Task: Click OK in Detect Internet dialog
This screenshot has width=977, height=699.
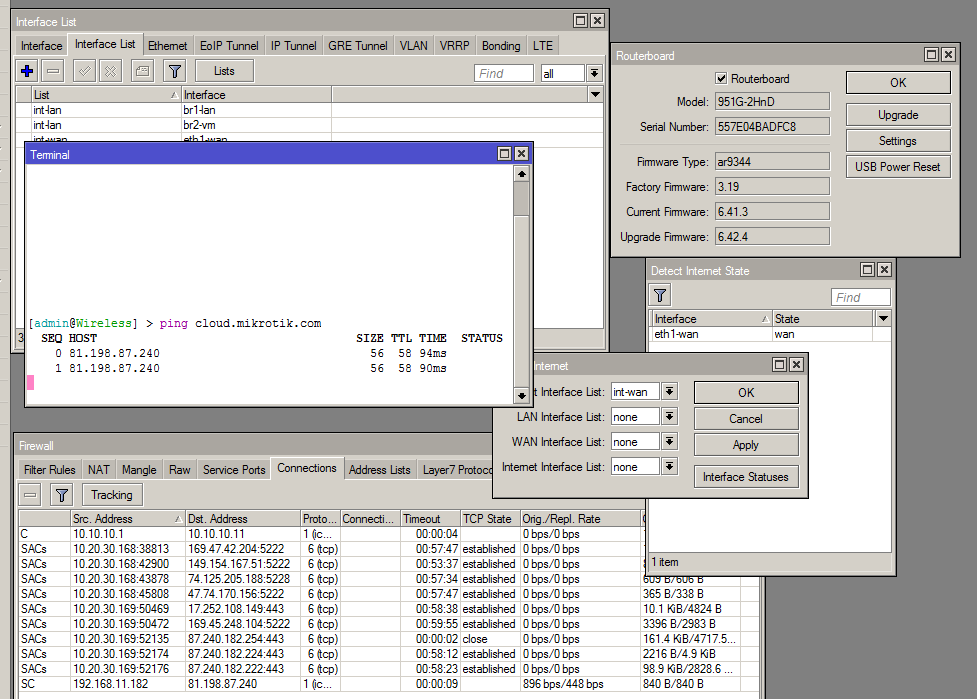Action: pyautogui.click(x=746, y=392)
